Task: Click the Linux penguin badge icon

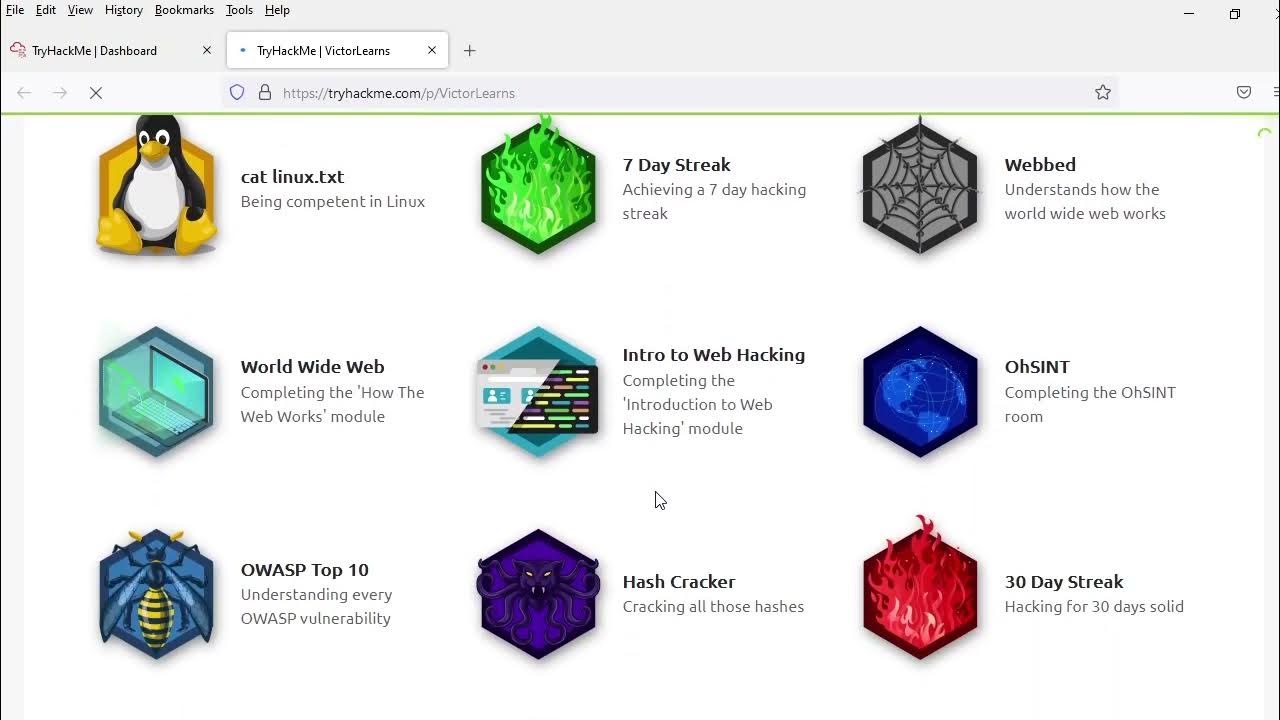Action: 156,186
